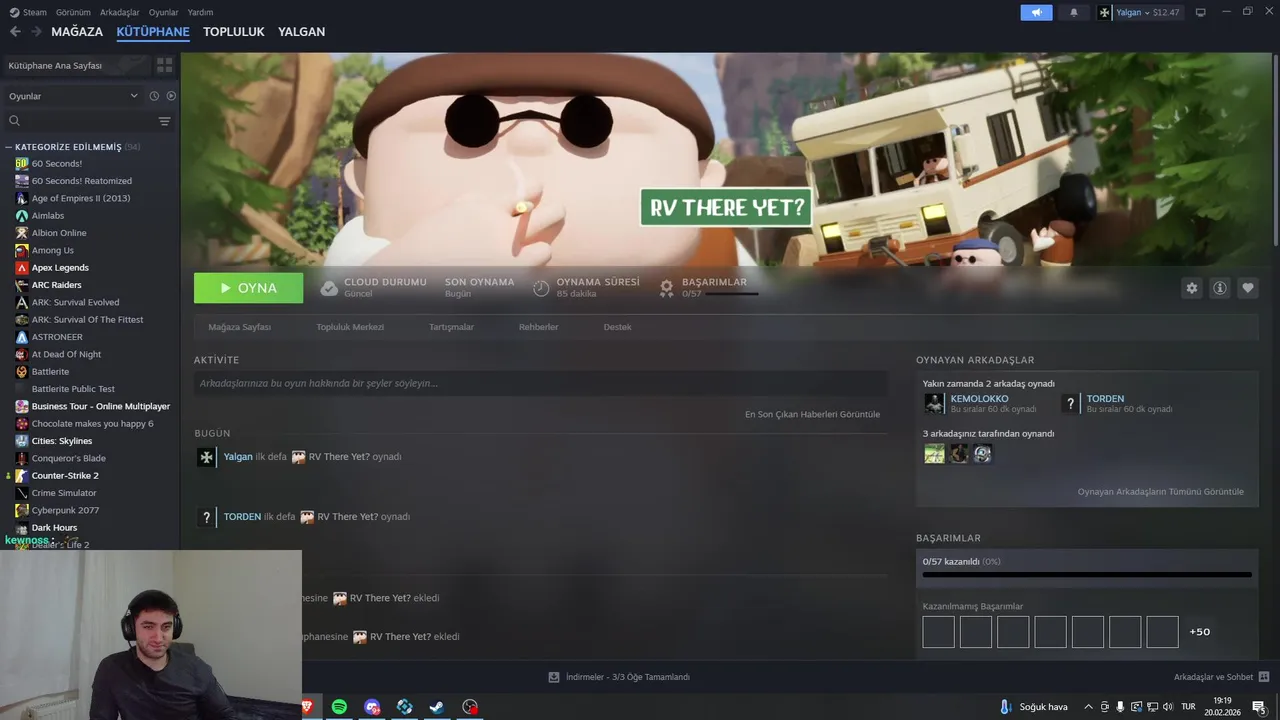Viewport: 1280px width, 720px height.
Task: Click the achievements gear badge icon
Action: click(x=666, y=288)
